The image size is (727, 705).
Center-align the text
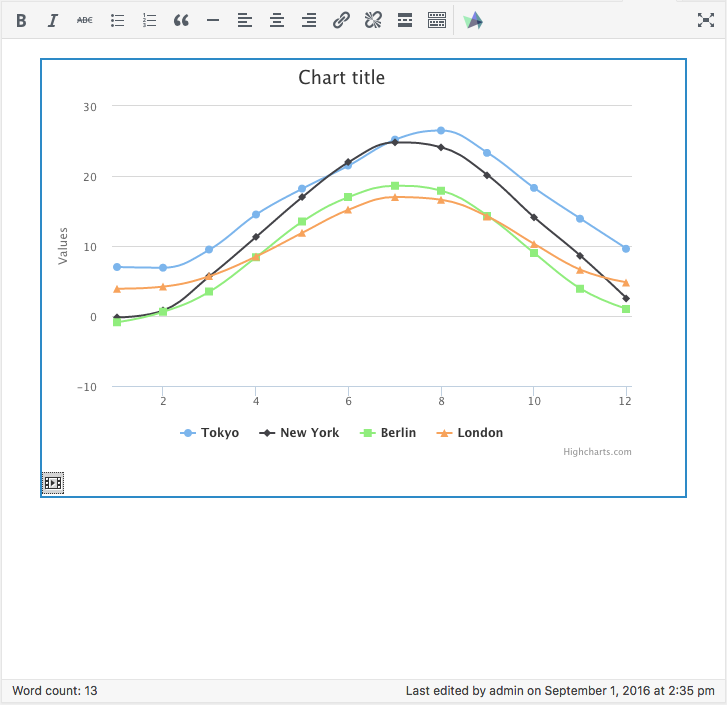click(277, 20)
